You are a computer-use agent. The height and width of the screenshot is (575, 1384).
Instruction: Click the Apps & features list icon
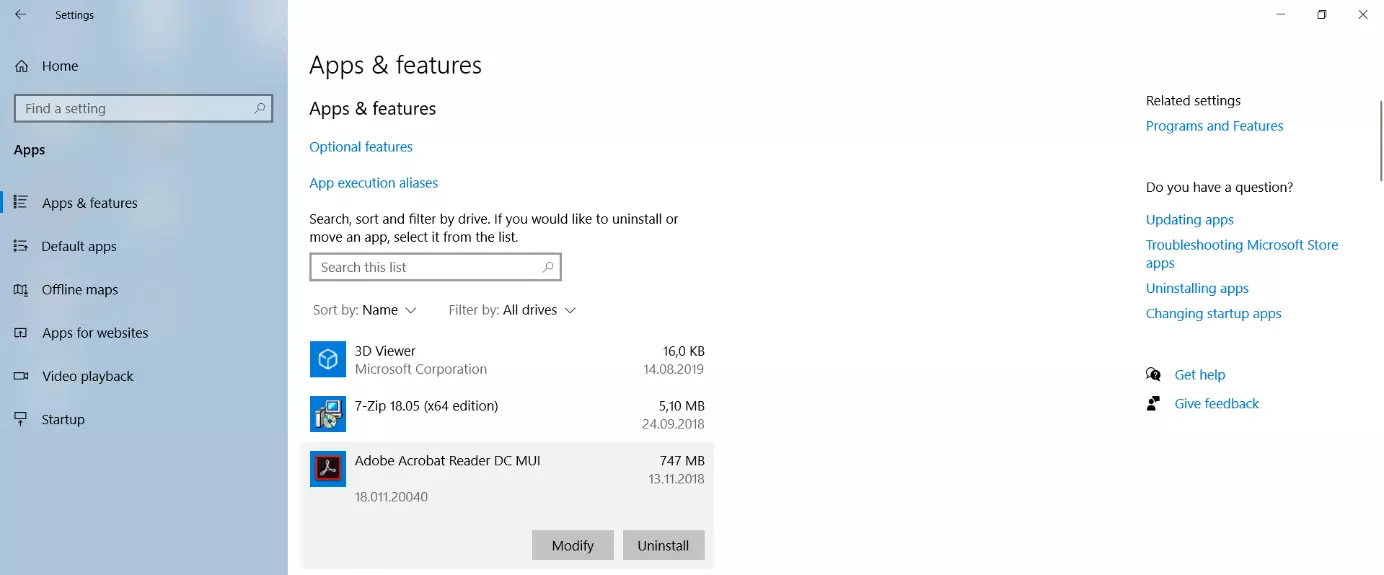pyautogui.click(x=20, y=202)
